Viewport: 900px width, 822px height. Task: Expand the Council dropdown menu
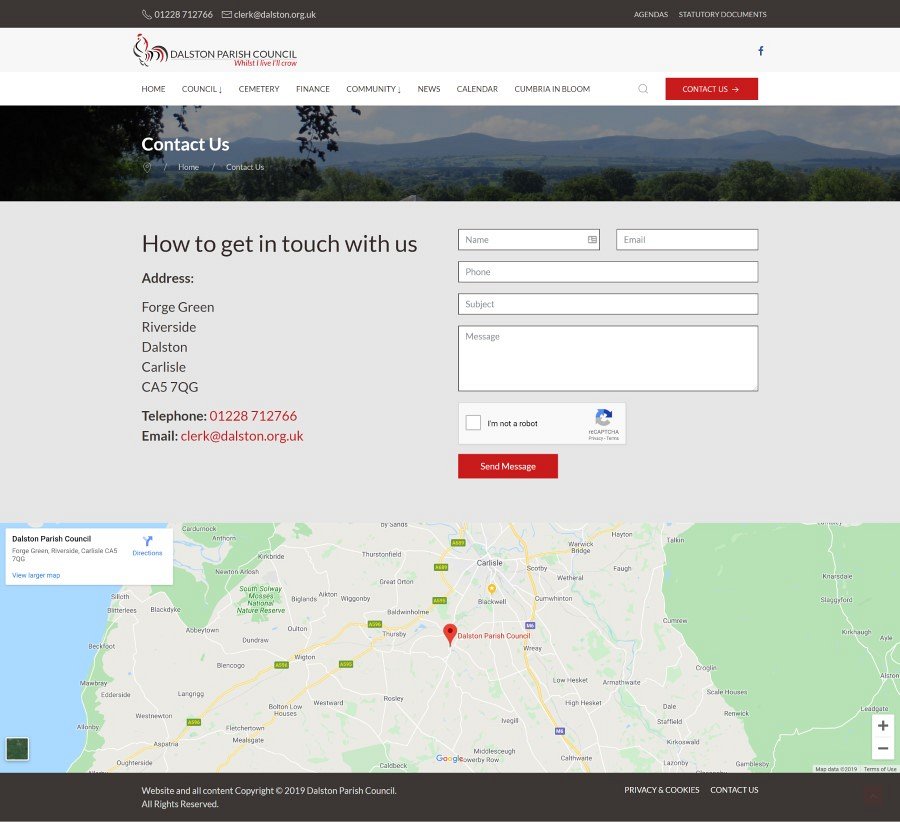[201, 89]
